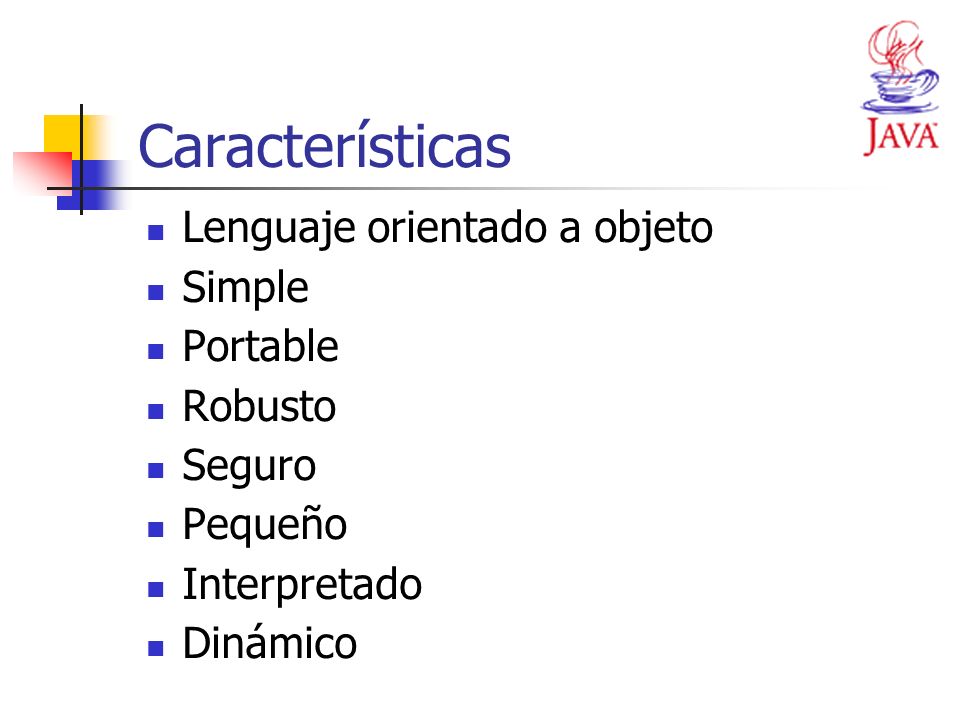Select the Interpretado list item
This screenshot has height=720, width=960.
(302, 586)
